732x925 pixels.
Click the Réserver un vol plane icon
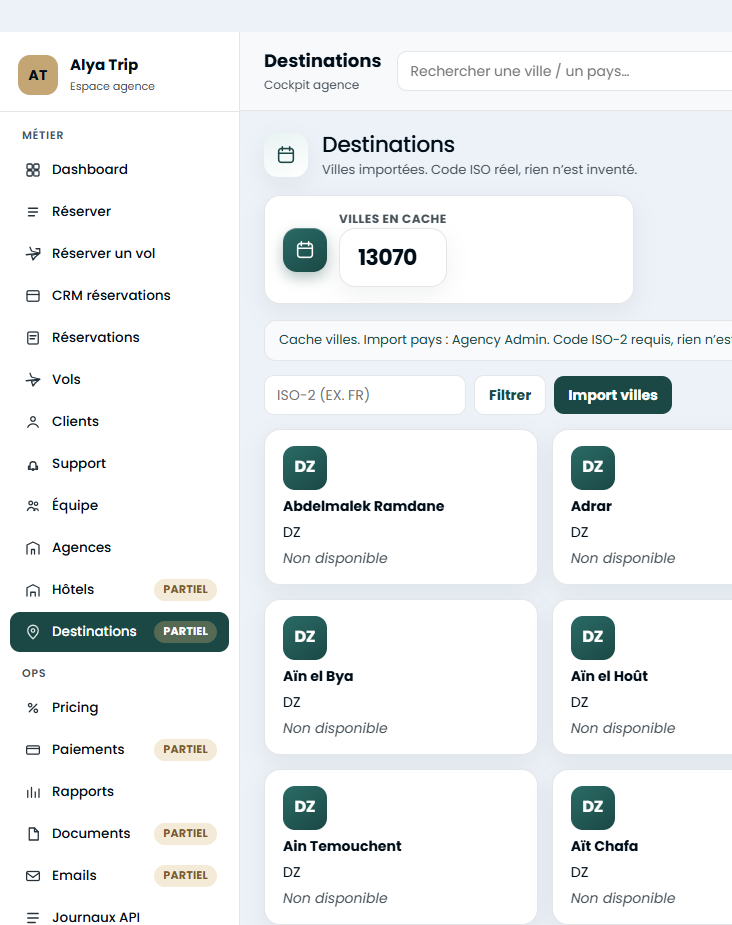click(x=33, y=254)
